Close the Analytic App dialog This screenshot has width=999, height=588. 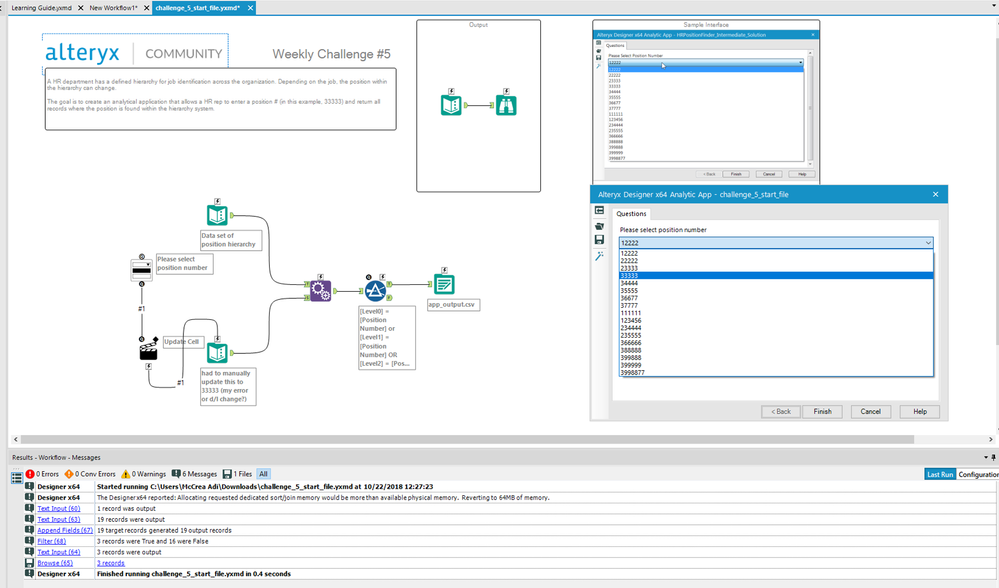click(x=935, y=194)
